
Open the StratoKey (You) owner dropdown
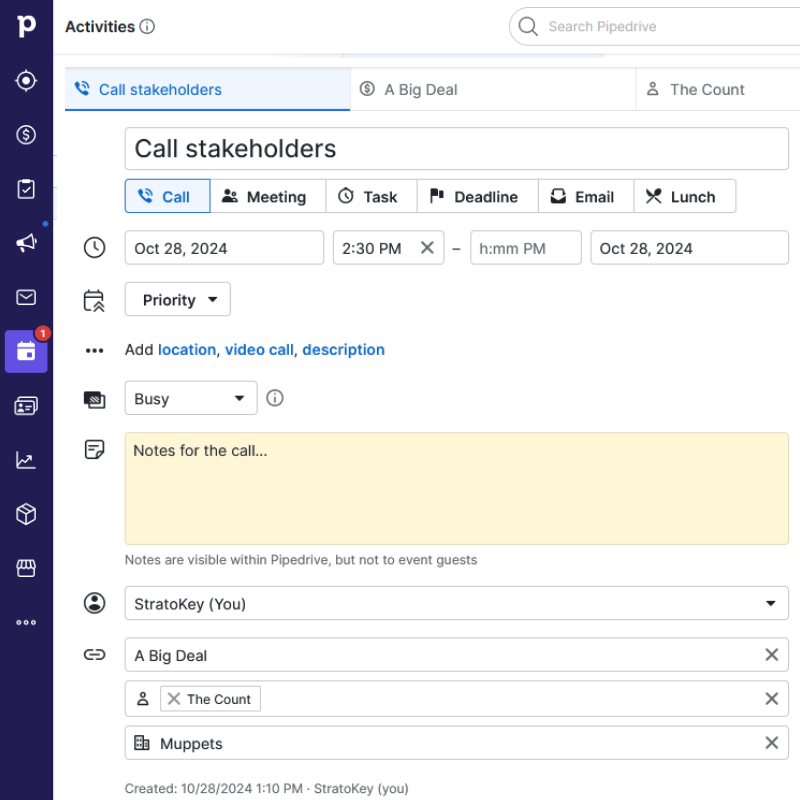pos(457,604)
